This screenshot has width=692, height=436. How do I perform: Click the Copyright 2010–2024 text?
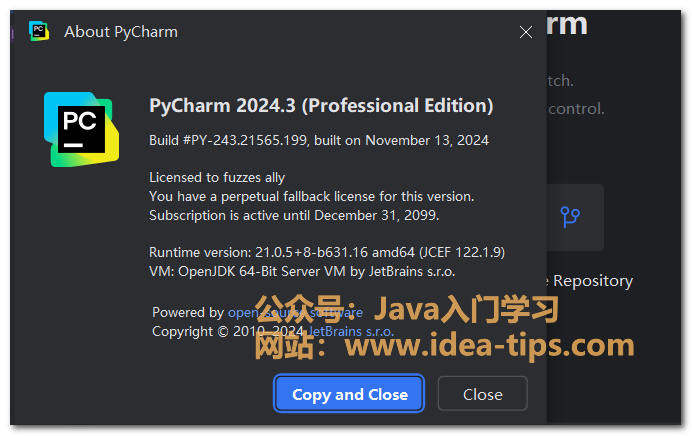228,331
